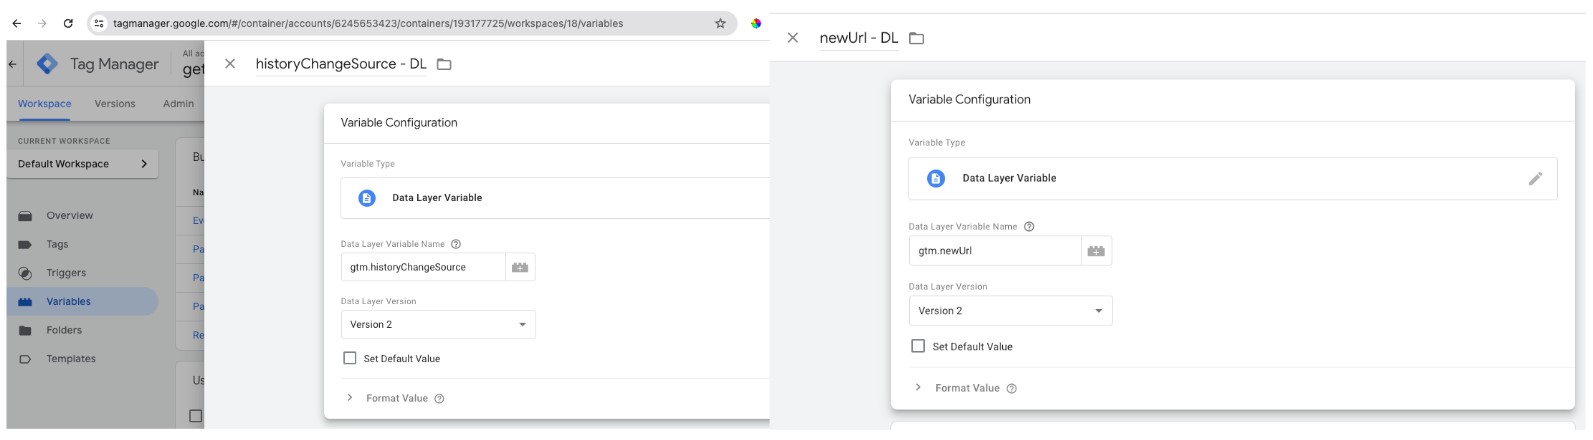This screenshot has height=440, width=1593.
Task: Switch to the Versions tab
Action: point(114,104)
